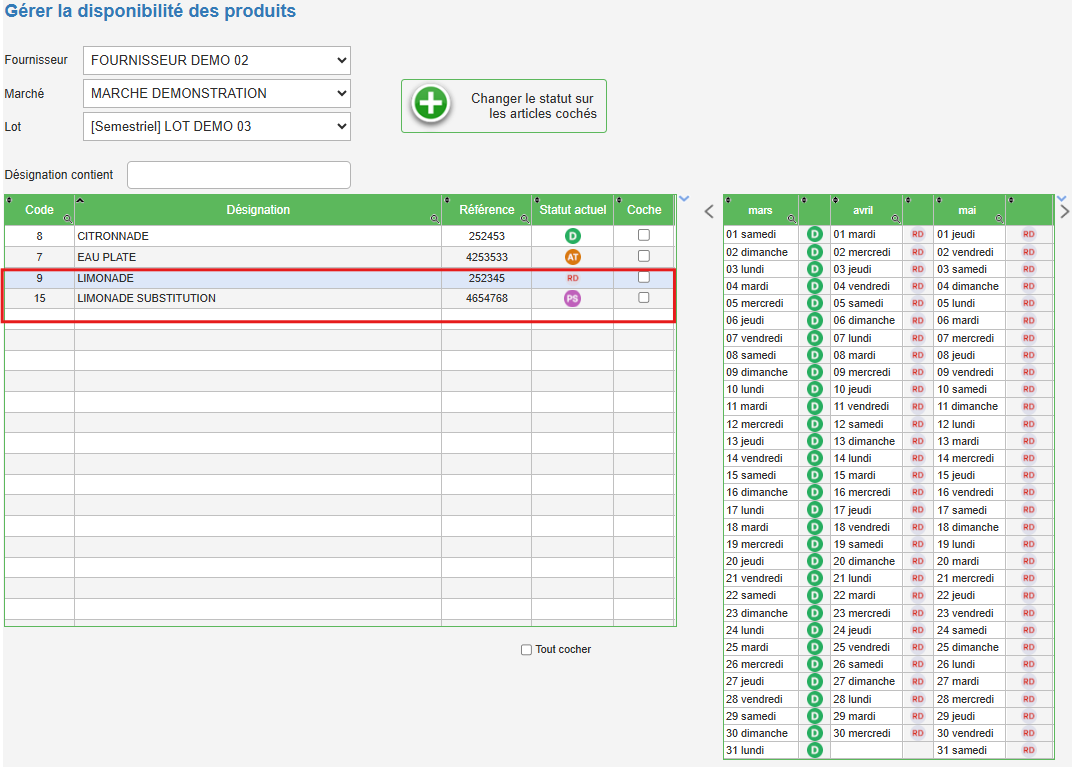Click Changer le statut sur les articles cochés
Screen dimensions: 1072x767
[x=504, y=106]
